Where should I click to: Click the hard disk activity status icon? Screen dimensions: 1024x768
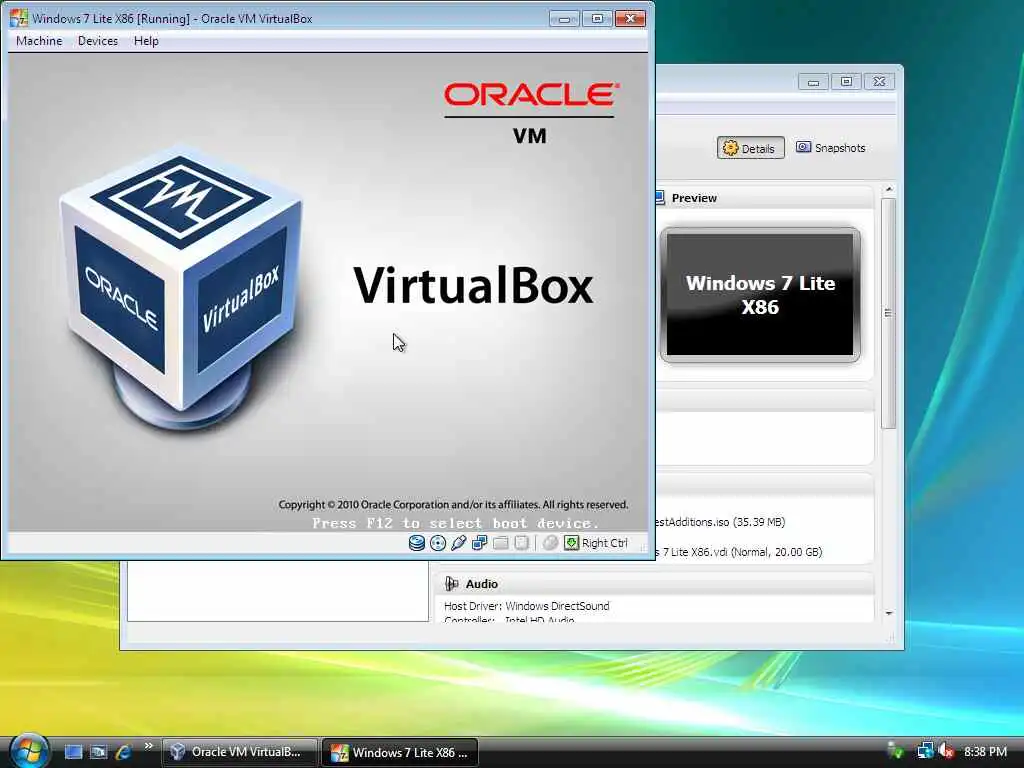click(x=417, y=543)
